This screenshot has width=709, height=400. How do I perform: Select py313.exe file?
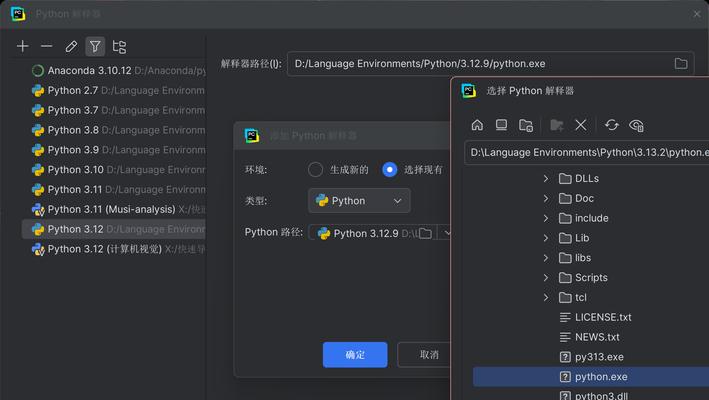[591, 357]
